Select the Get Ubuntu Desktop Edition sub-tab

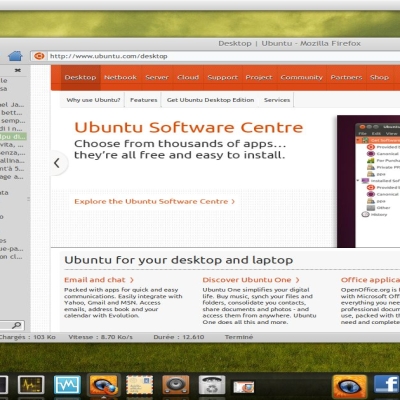(x=210, y=100)
